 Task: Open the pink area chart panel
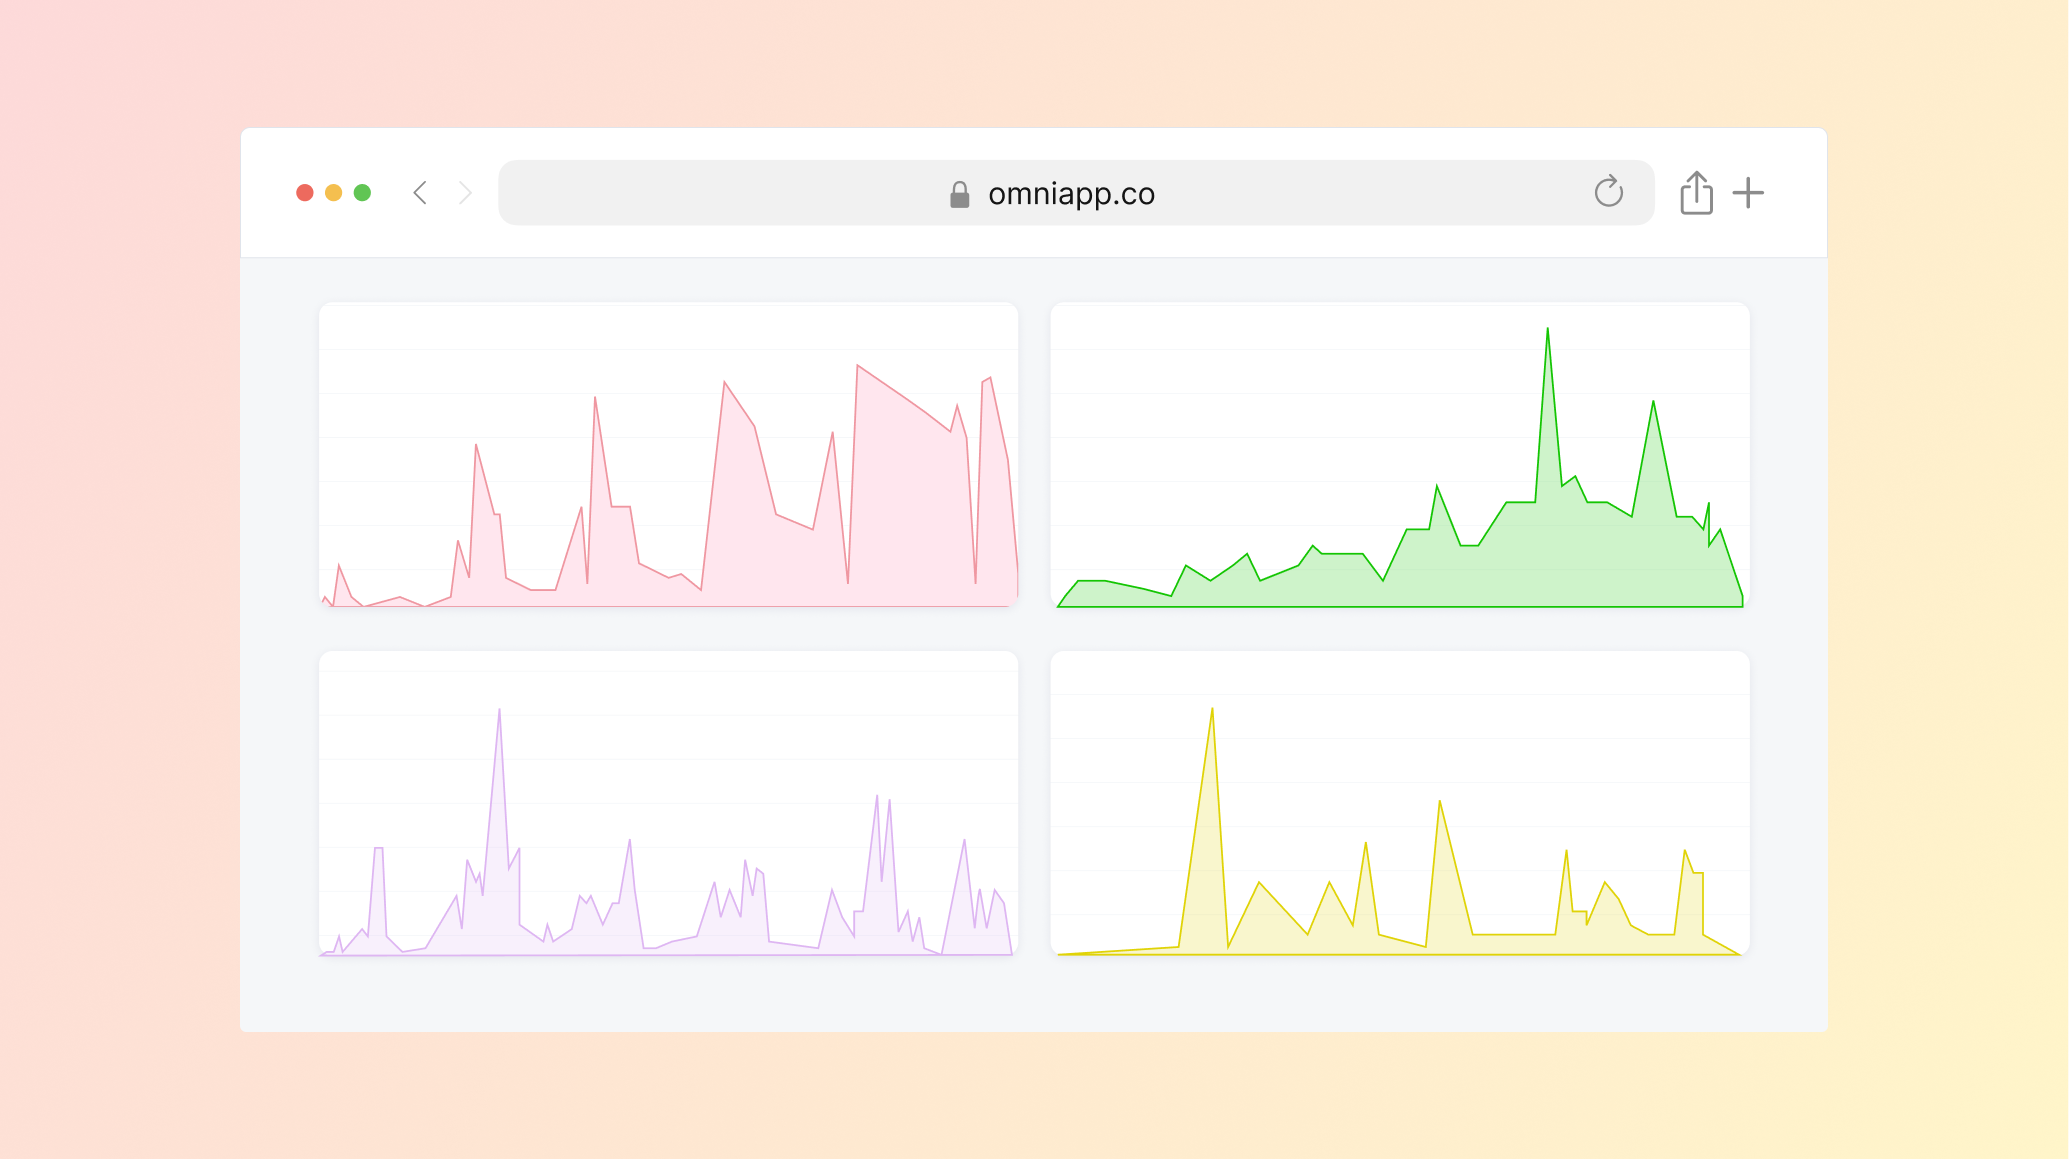click(668, 455)
